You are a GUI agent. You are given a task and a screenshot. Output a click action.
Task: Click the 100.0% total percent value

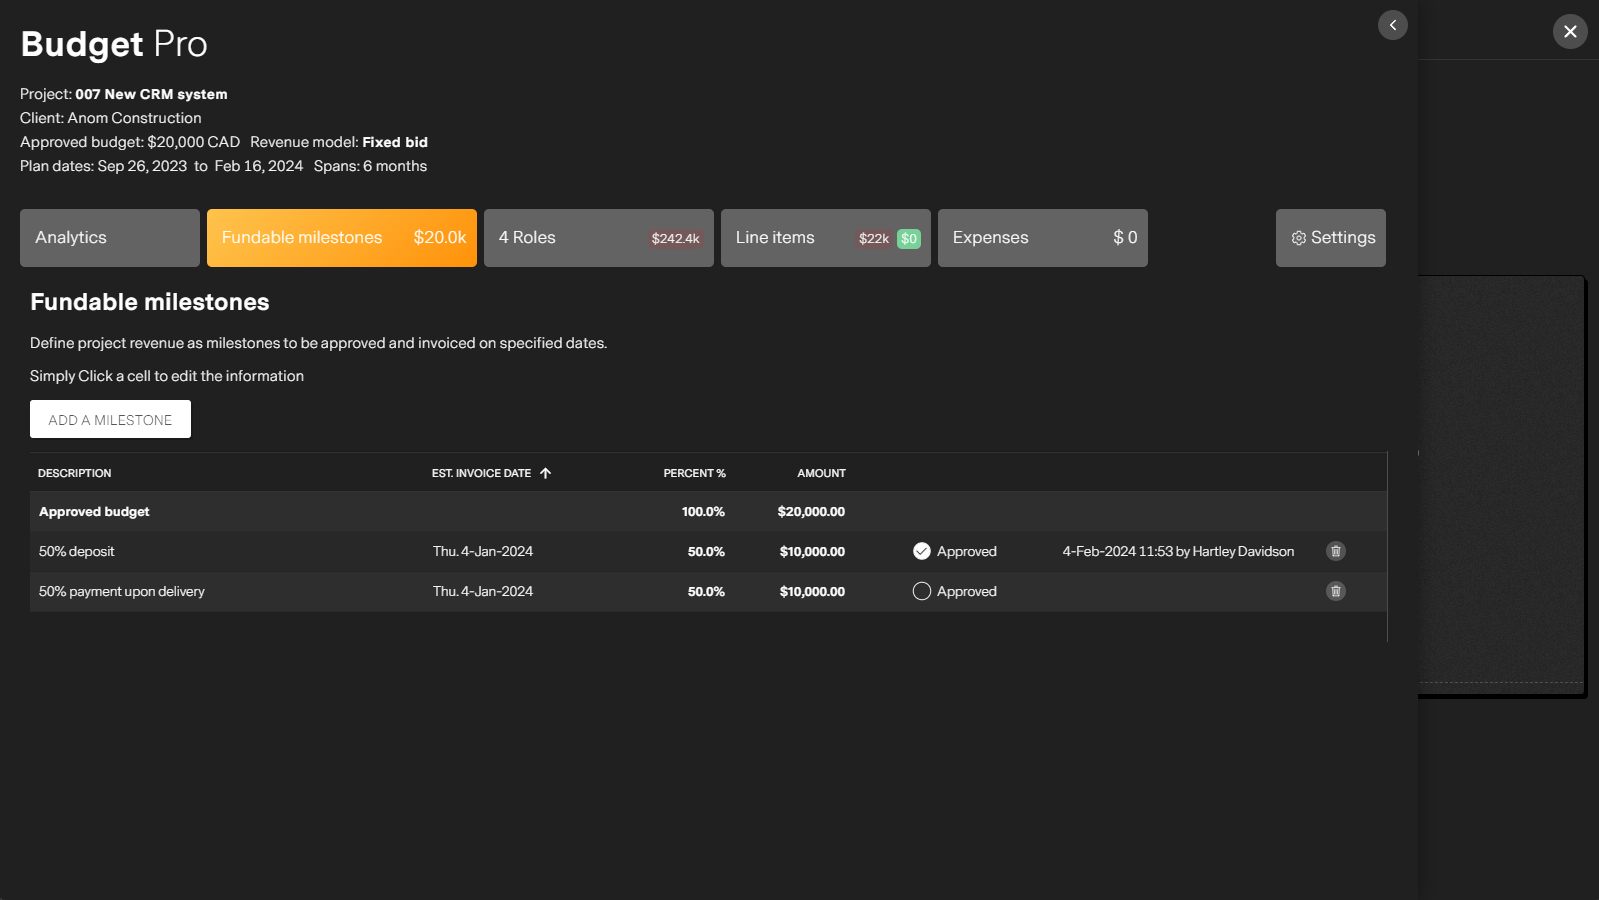coord(703,511)
